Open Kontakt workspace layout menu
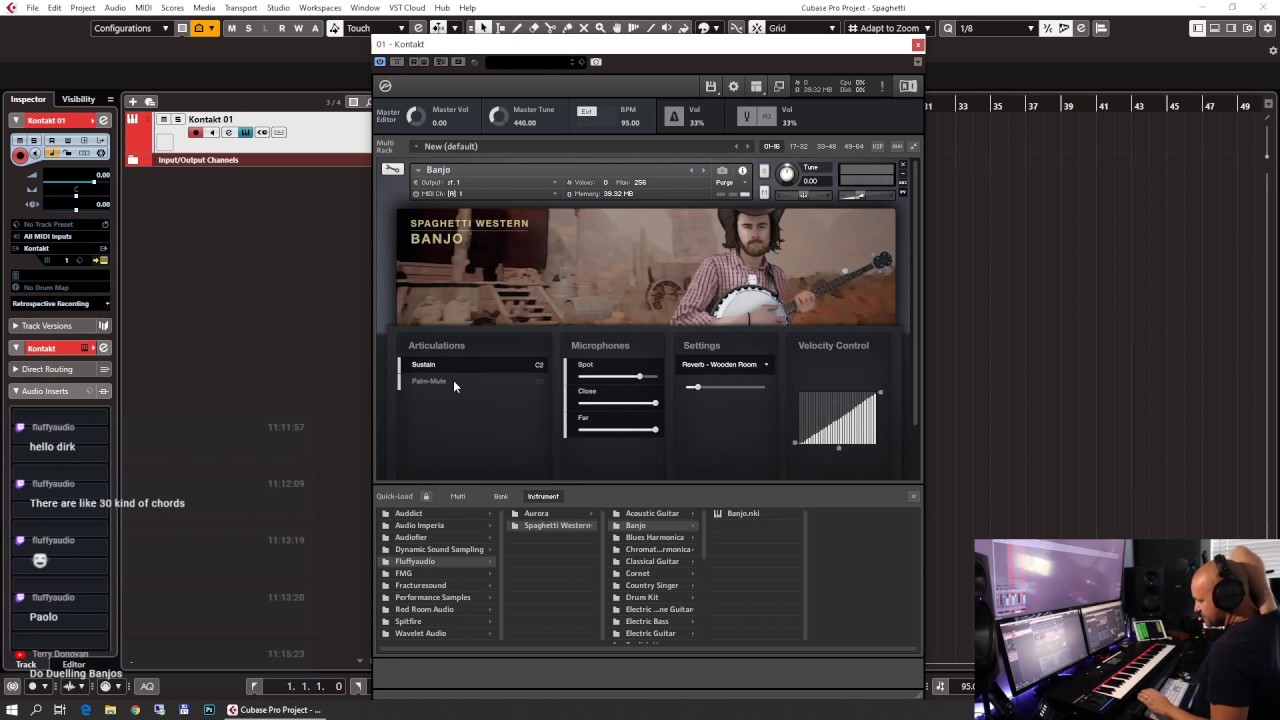The height and width of the screenshot is (720, 1280). (x=756, y=87)
